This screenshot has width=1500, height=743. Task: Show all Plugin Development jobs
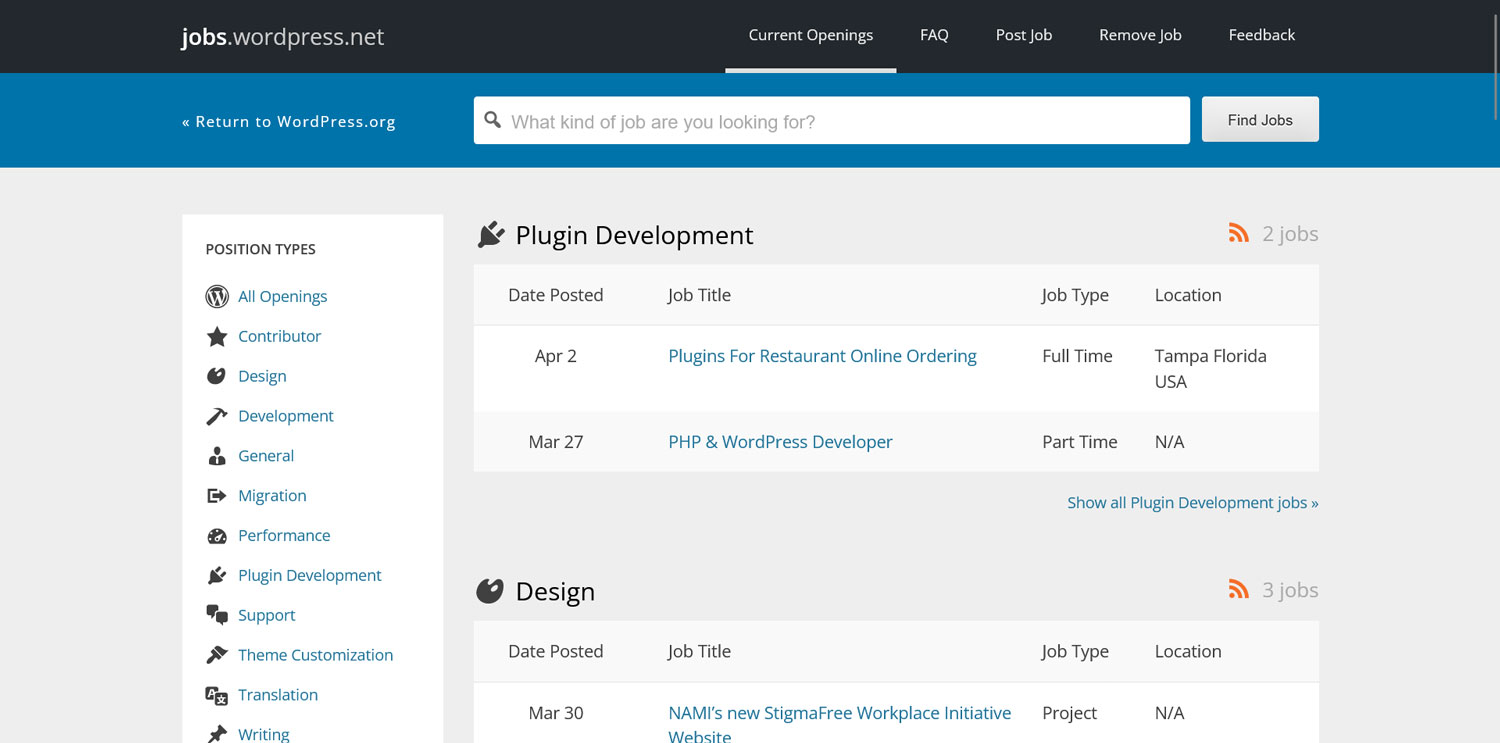[x=1192, y=502]
